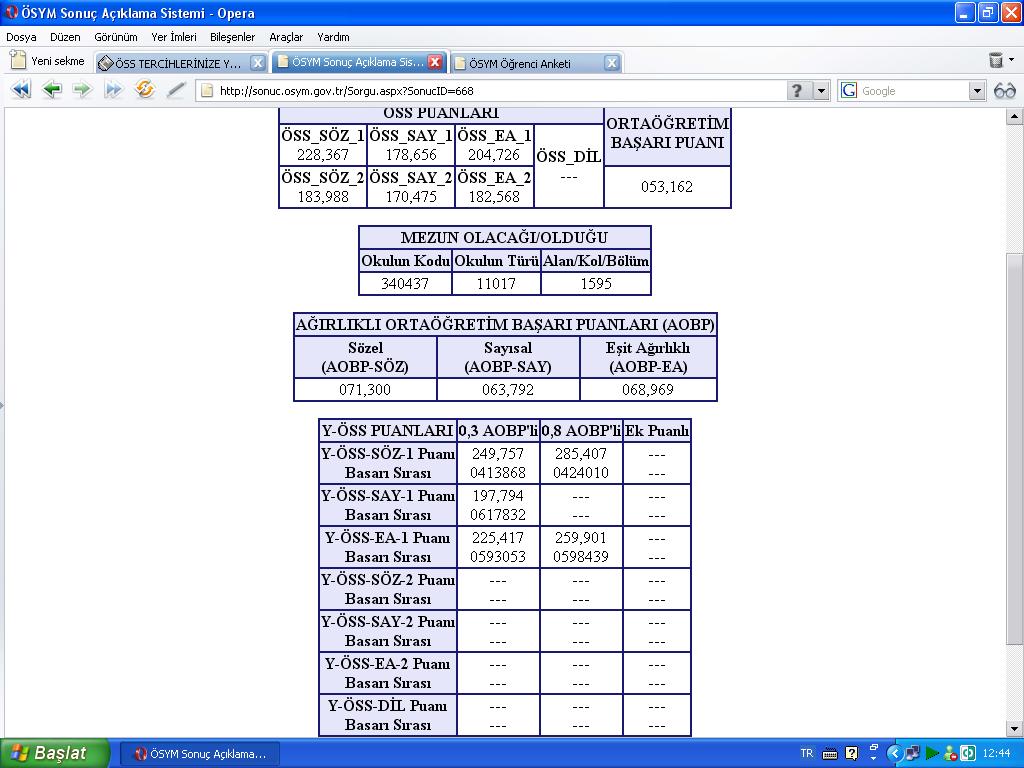
Task: Expand the address bar history dropdown
Action: pyautogui.click(x=821, y=91)
